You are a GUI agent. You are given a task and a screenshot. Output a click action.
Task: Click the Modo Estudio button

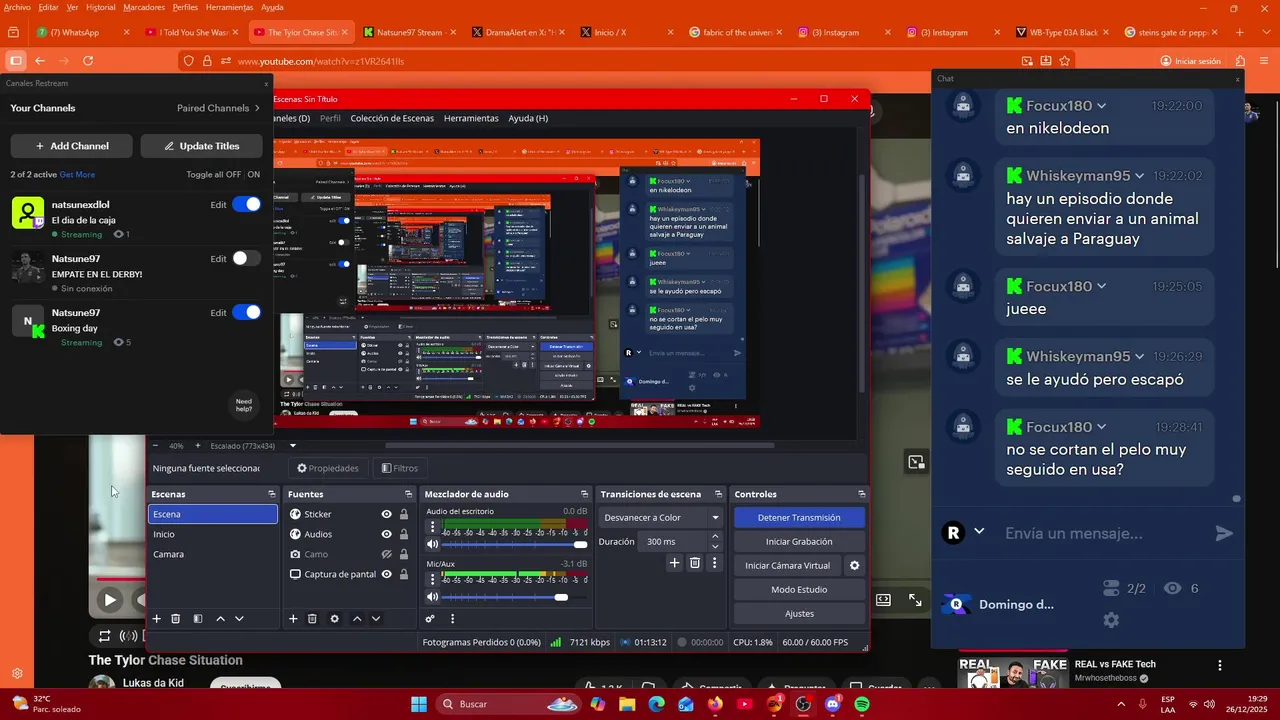(x=798, y=589)
